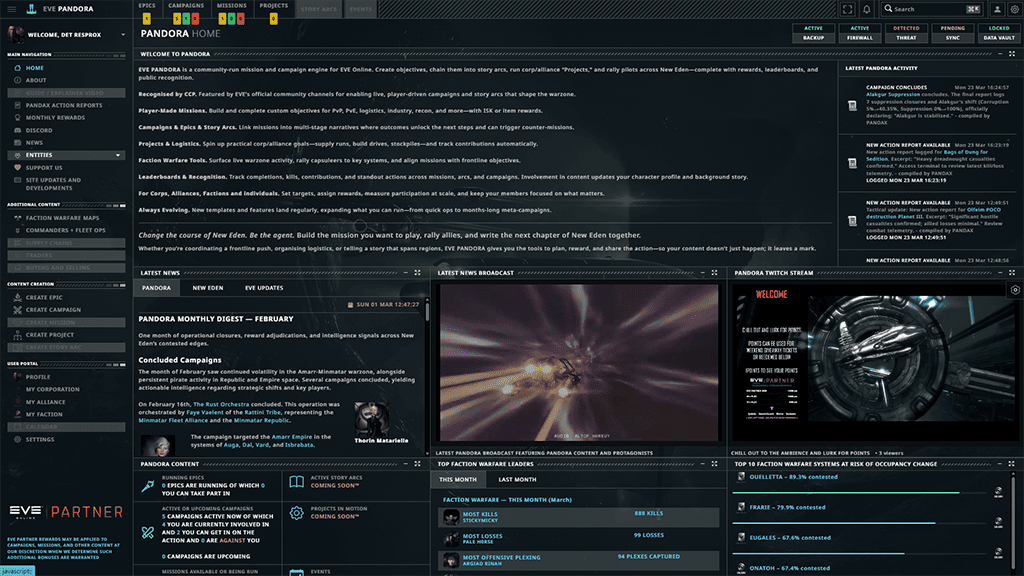The height and width of the screenshot is (576, 1024).
Task: Select the This Month leaders tab
Action: pos(458,479)
